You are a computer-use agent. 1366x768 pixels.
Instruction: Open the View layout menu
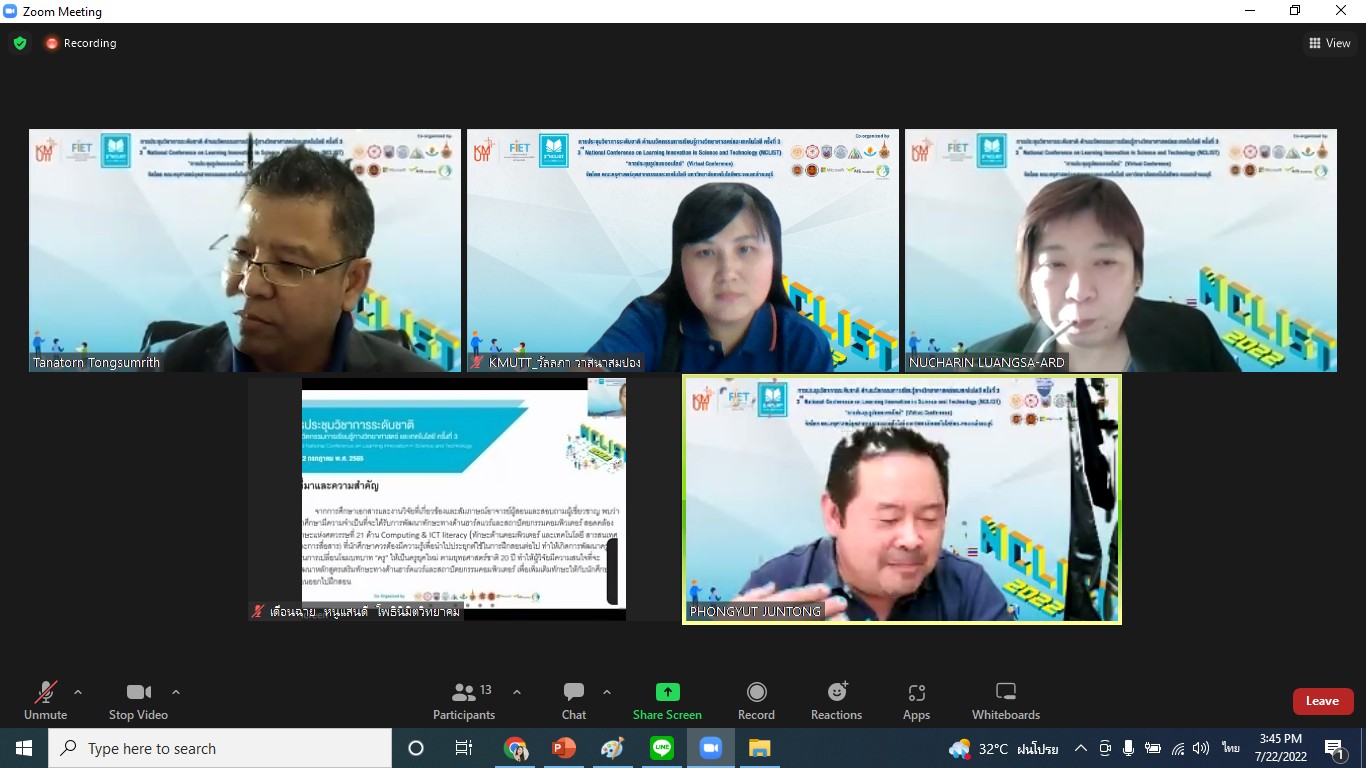[x=1329, y=43]
